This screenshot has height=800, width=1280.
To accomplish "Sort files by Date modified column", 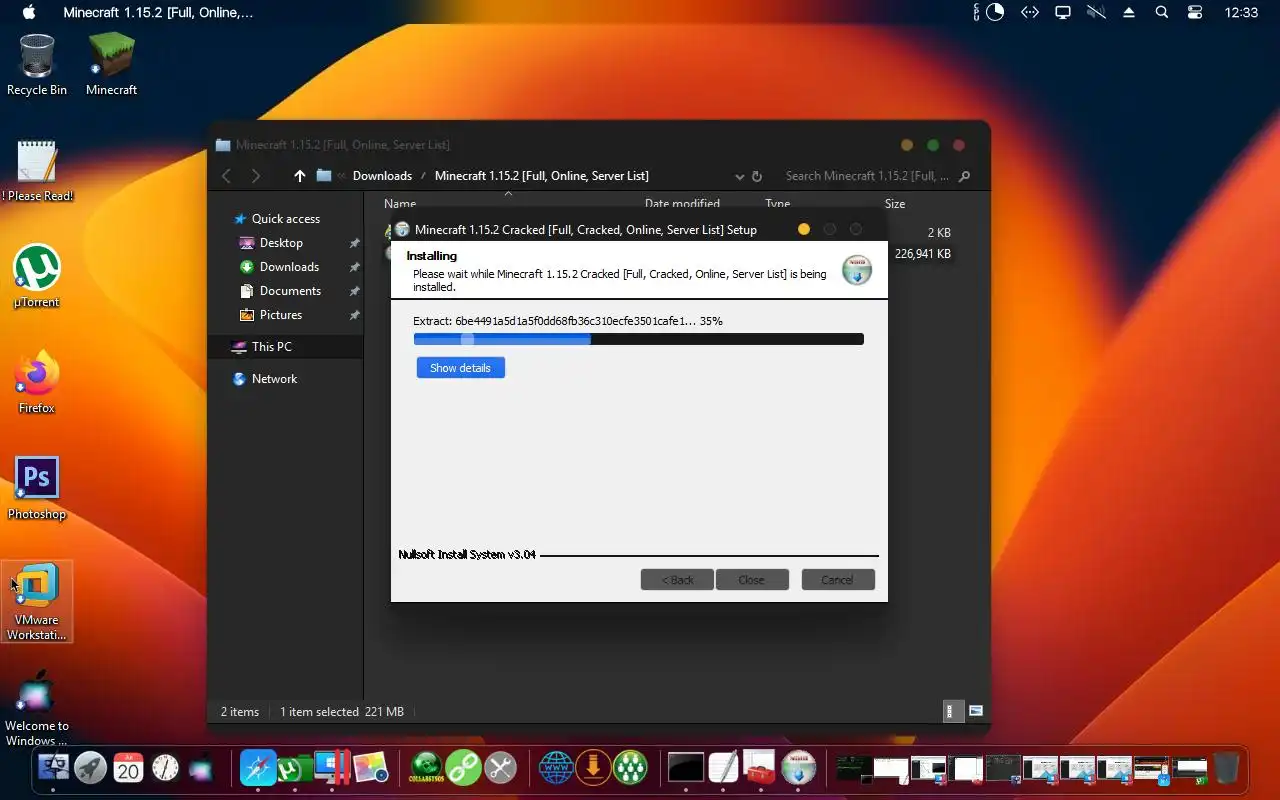I will 682,204.
